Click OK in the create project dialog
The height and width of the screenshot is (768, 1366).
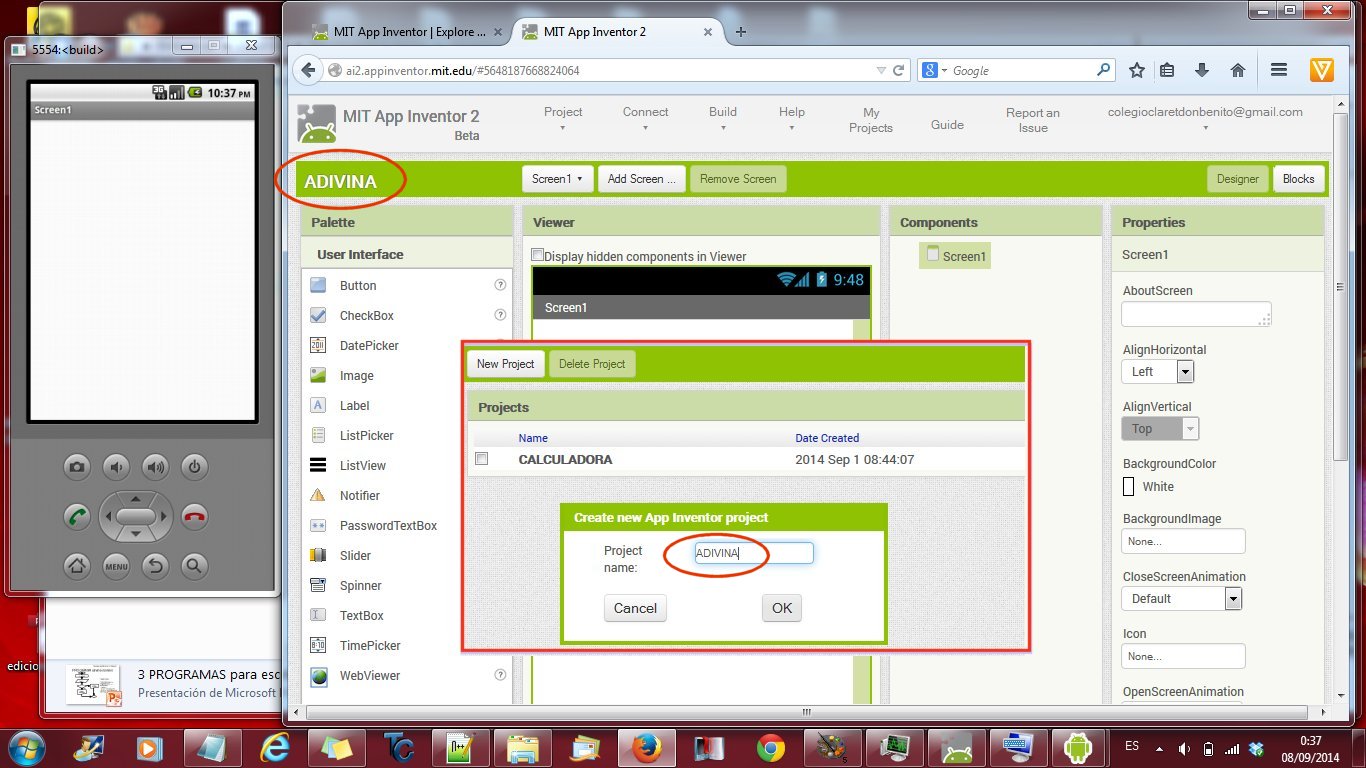pos(782,608)
